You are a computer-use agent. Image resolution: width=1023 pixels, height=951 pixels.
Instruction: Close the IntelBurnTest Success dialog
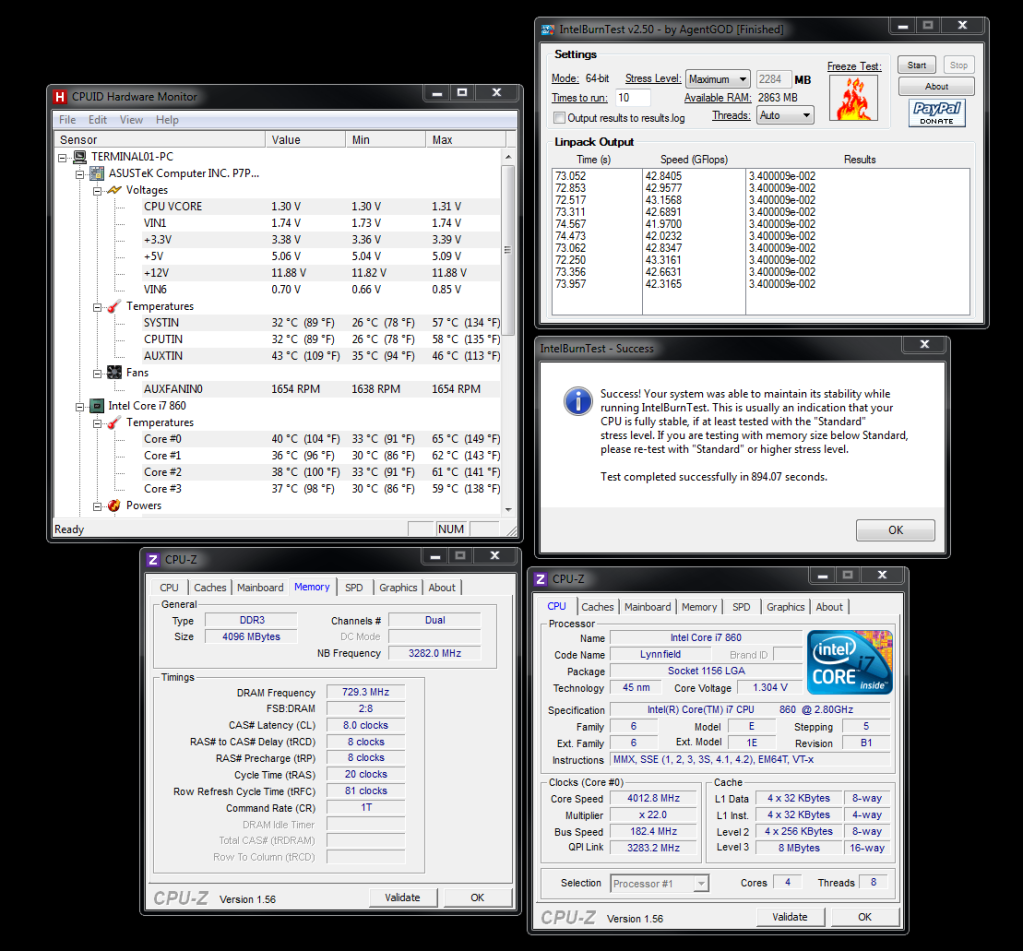[924, 344]
